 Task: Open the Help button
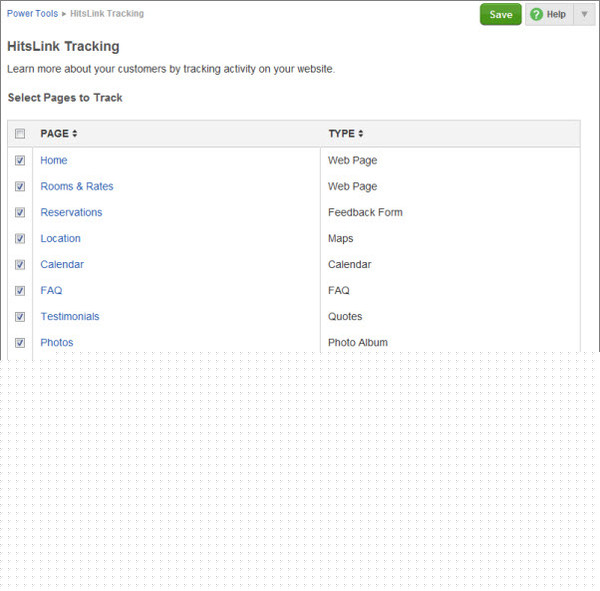pyautogui.click(x=549, y=15)
